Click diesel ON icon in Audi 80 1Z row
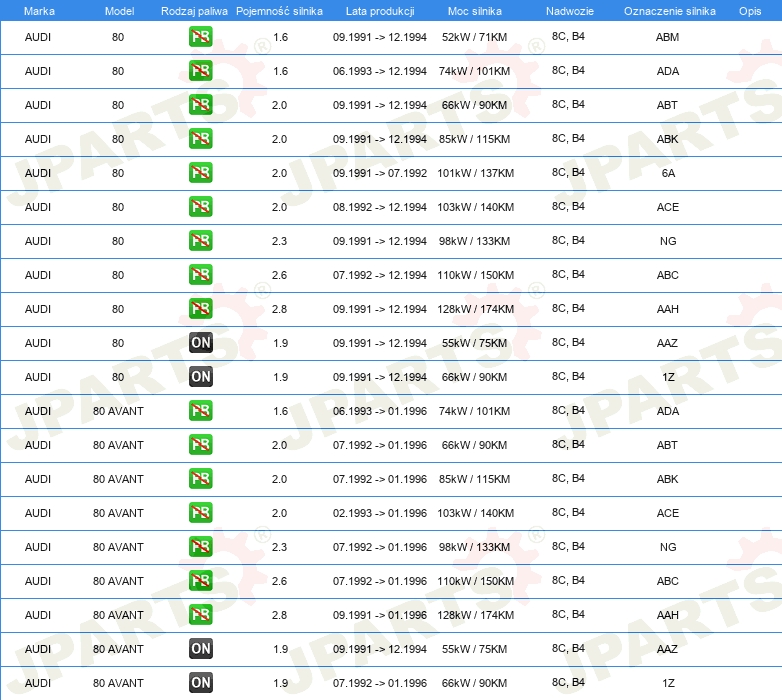Viewport: 782px width, 700px height. 200,377
